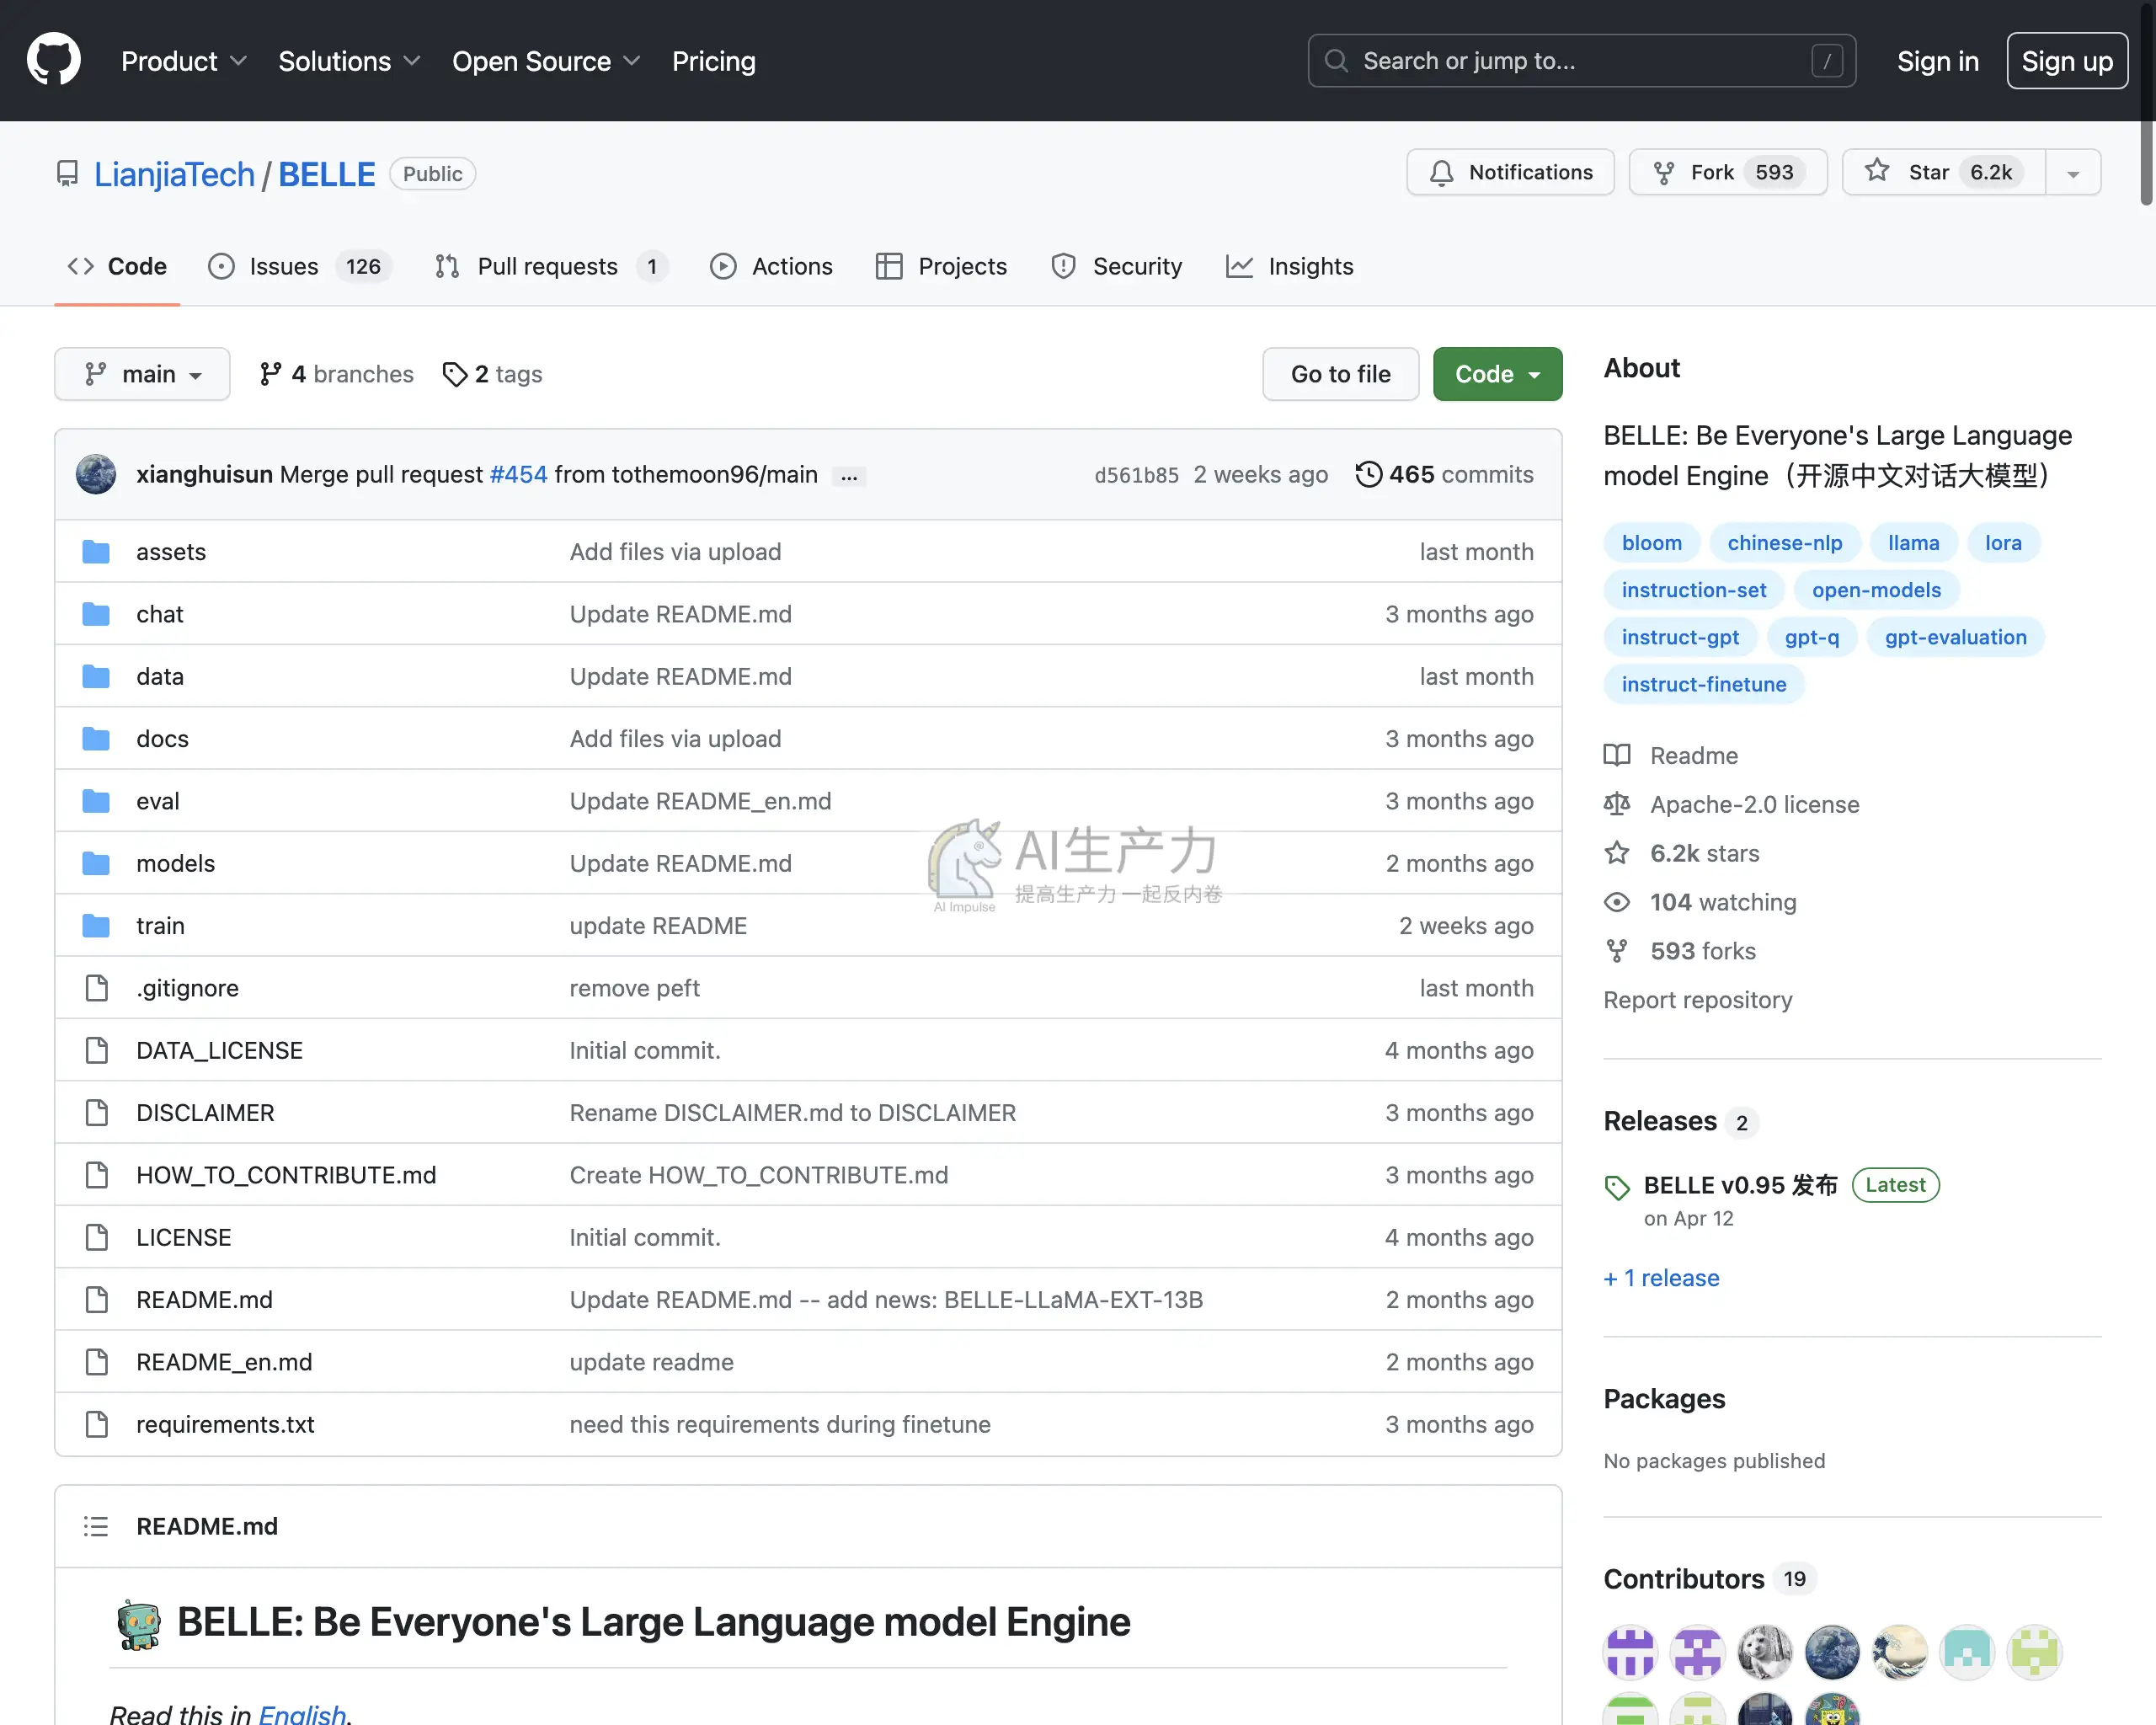Open the assets folder icon

click(96, 551)
